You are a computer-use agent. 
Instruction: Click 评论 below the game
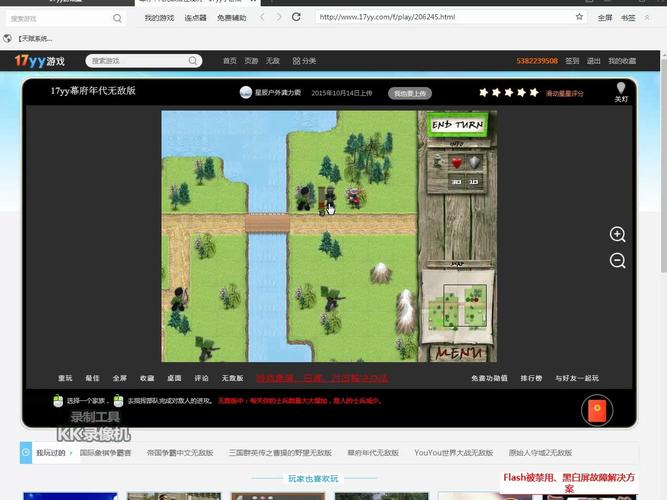201,378
